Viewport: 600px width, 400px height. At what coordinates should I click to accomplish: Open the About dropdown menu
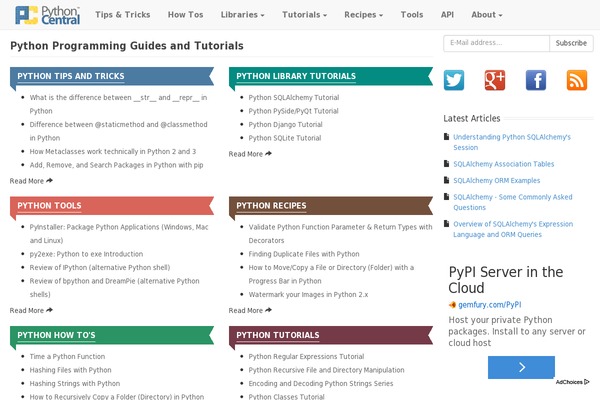(487, 15)
